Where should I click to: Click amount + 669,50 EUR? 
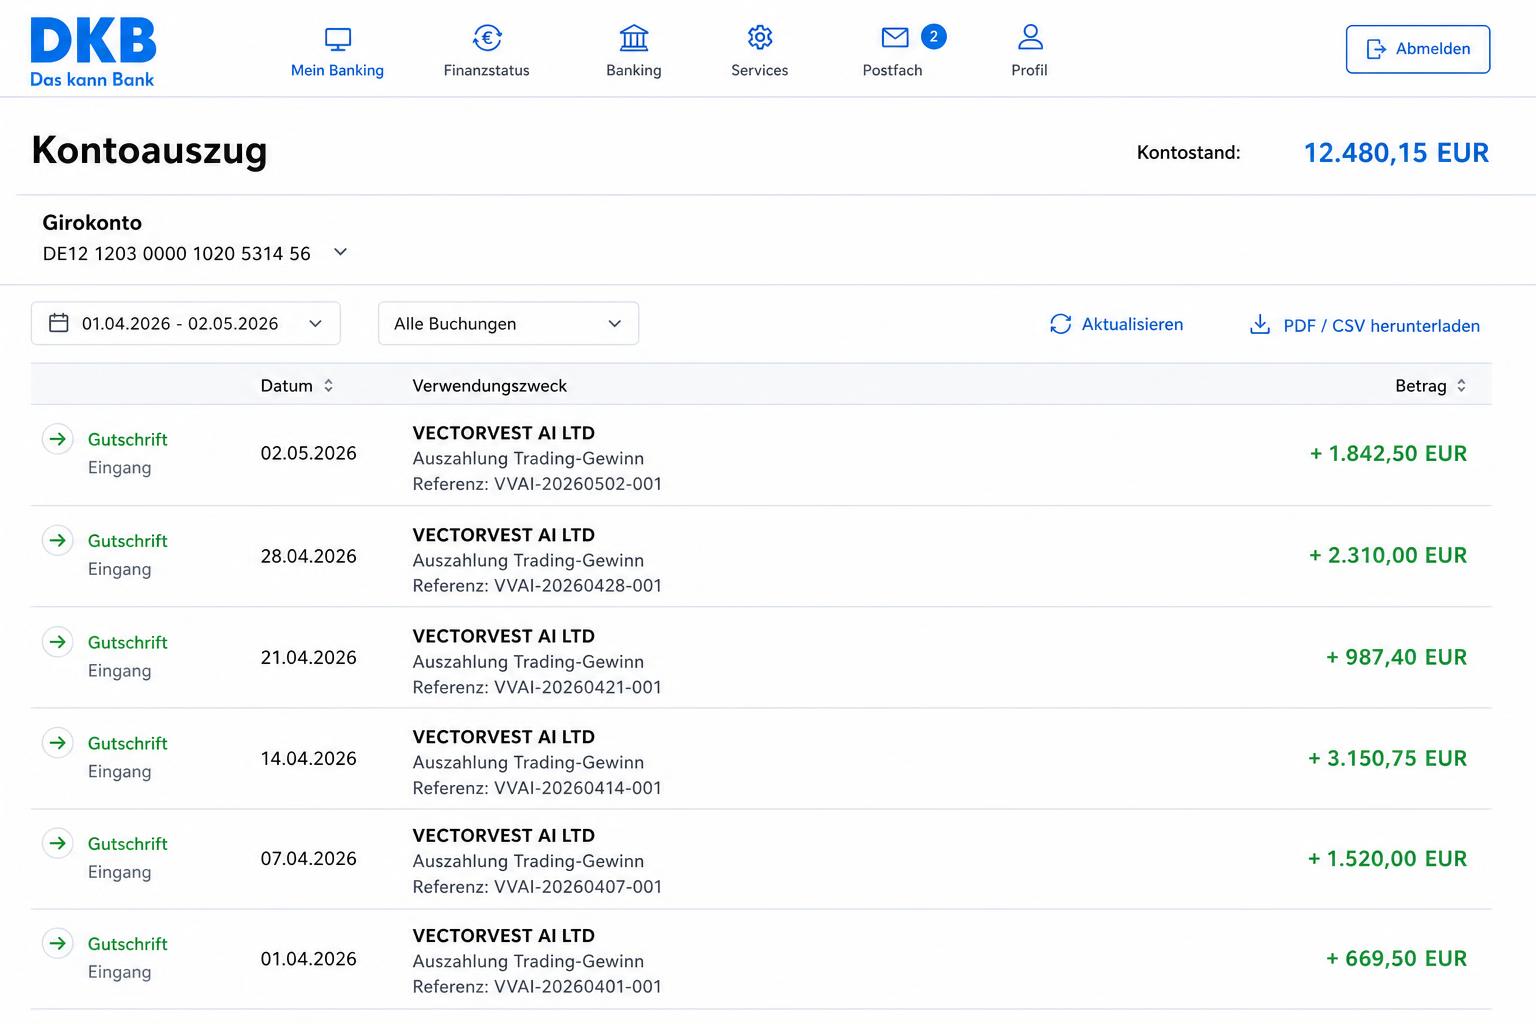1397,958
